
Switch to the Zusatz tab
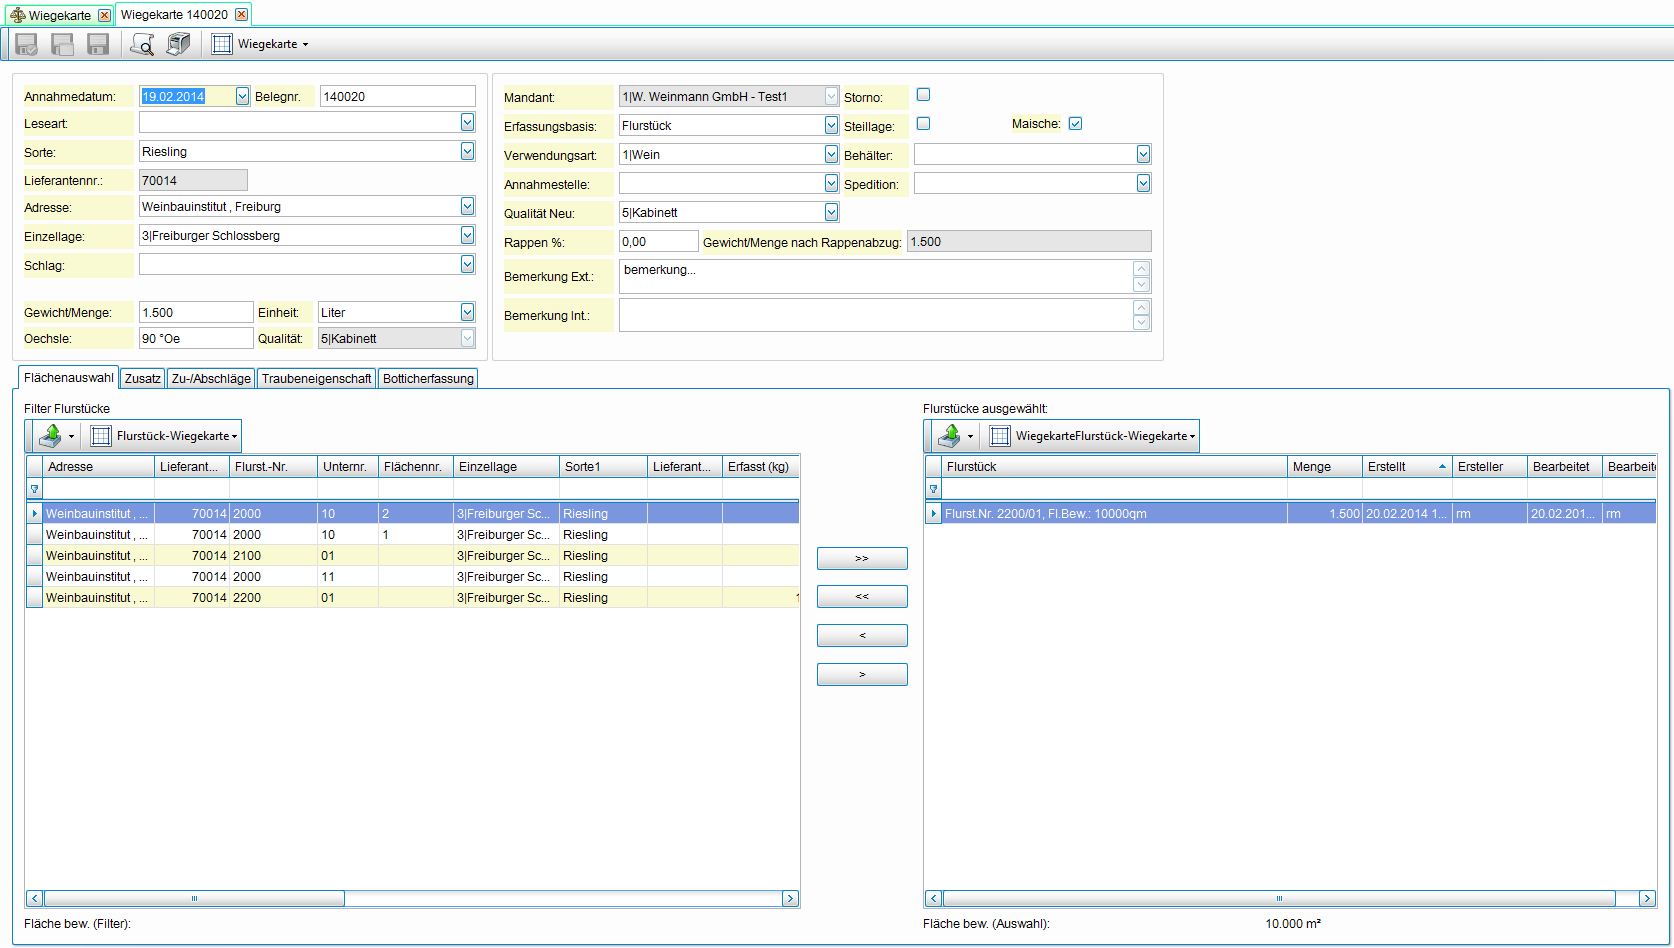coord(142,379)
